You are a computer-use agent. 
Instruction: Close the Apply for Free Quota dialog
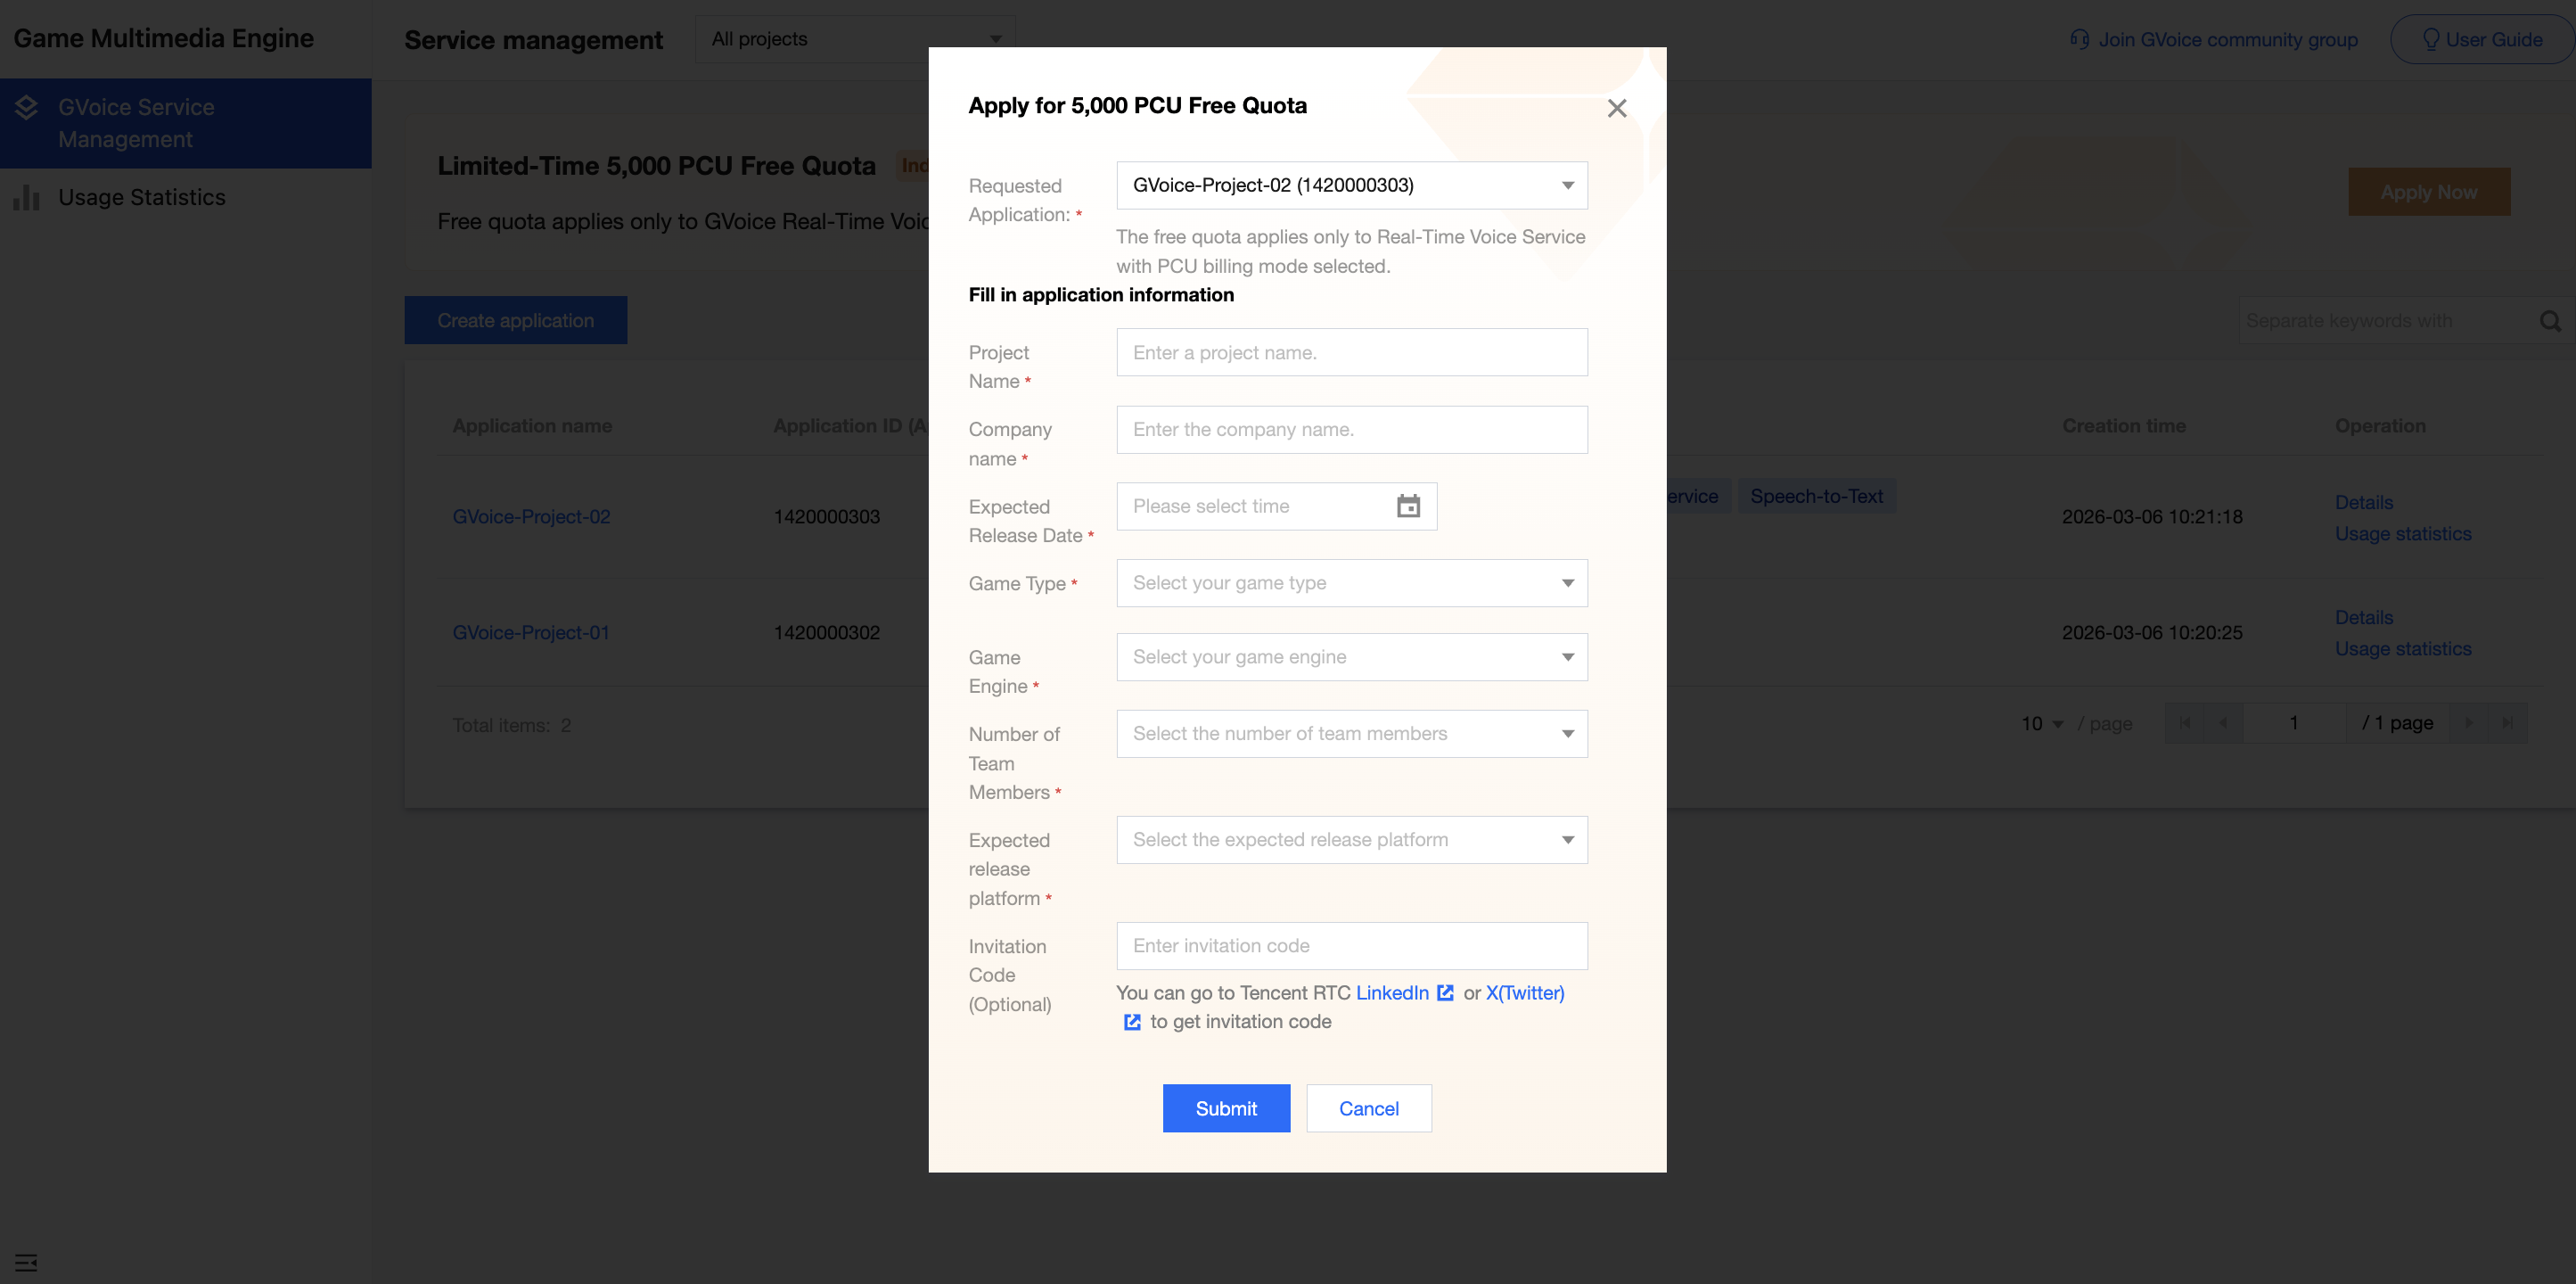click(1616, 108)
